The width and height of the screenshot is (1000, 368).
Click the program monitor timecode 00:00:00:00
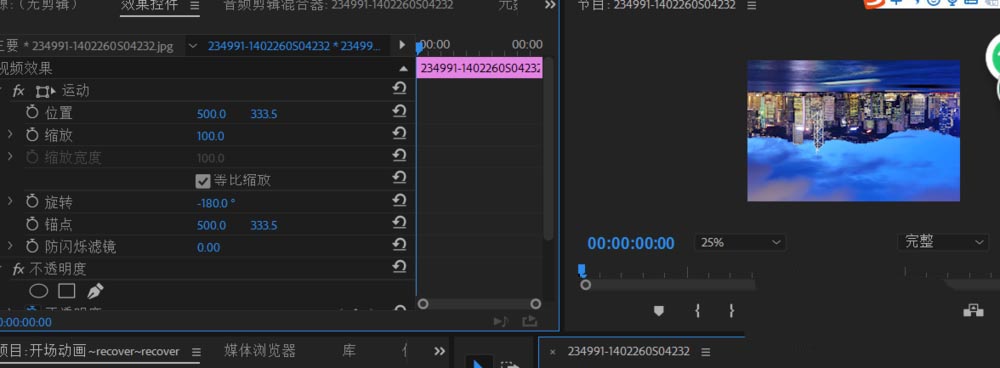[631, 243]
